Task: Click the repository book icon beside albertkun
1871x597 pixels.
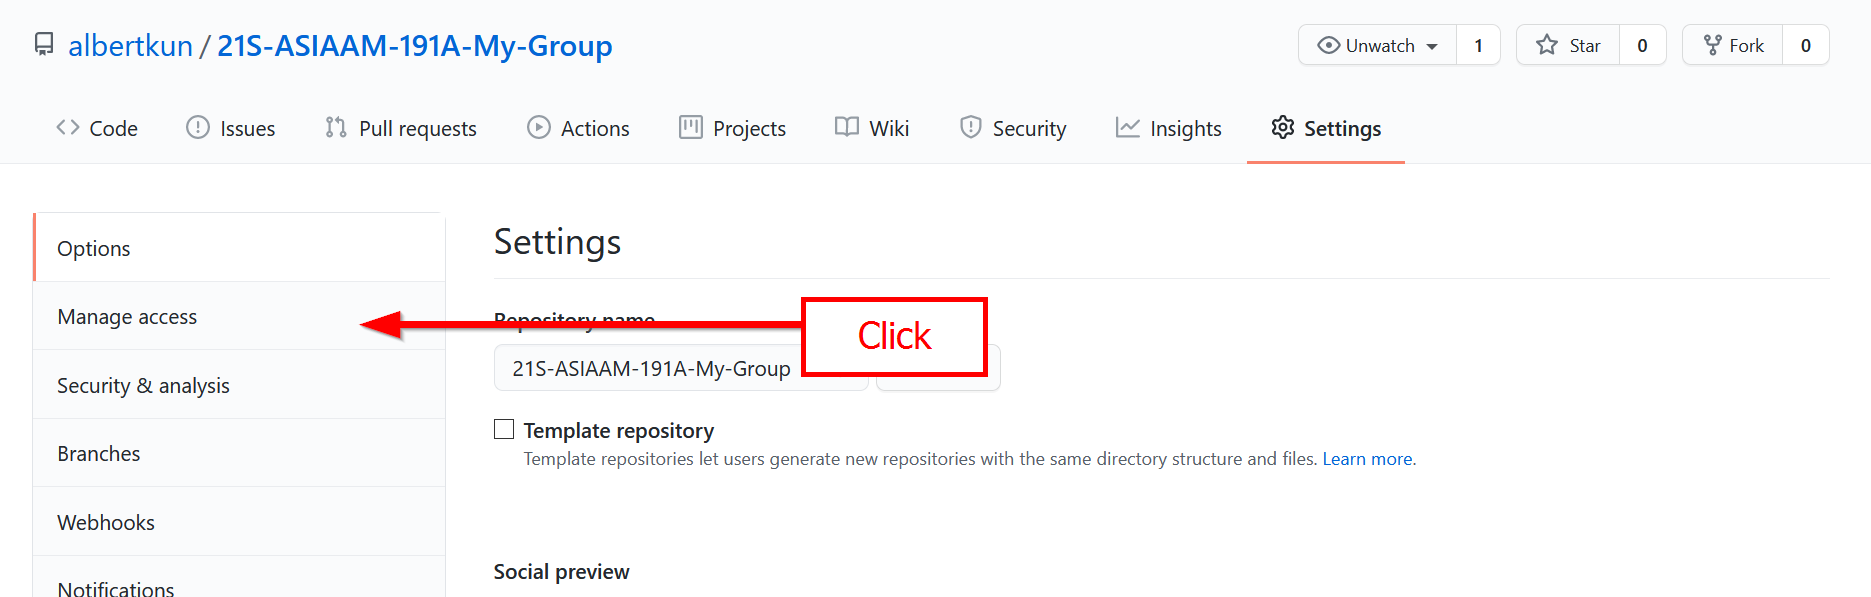Action: coord(44,45)
